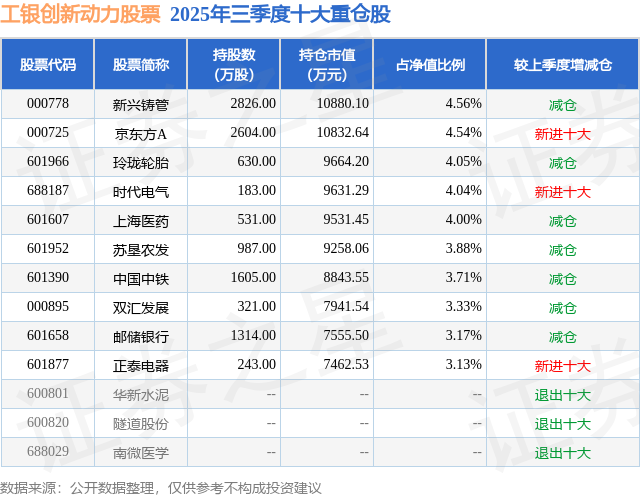Click stock name 上海医药

141,221
